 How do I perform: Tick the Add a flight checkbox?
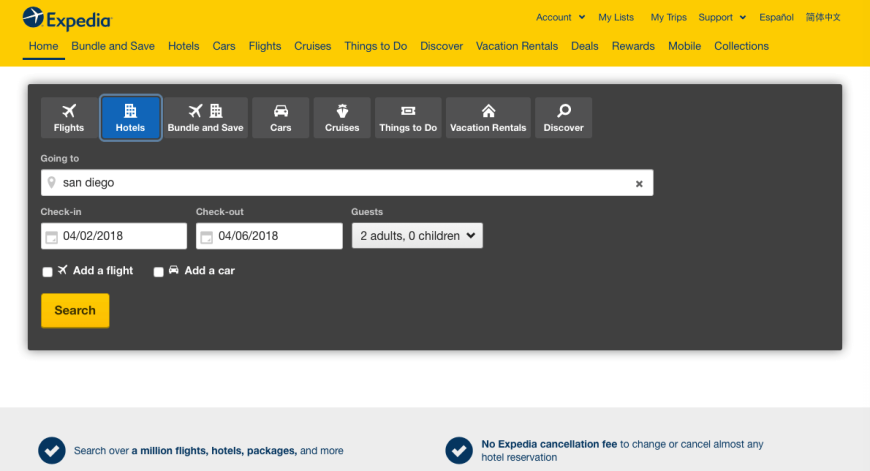(47, 272)
